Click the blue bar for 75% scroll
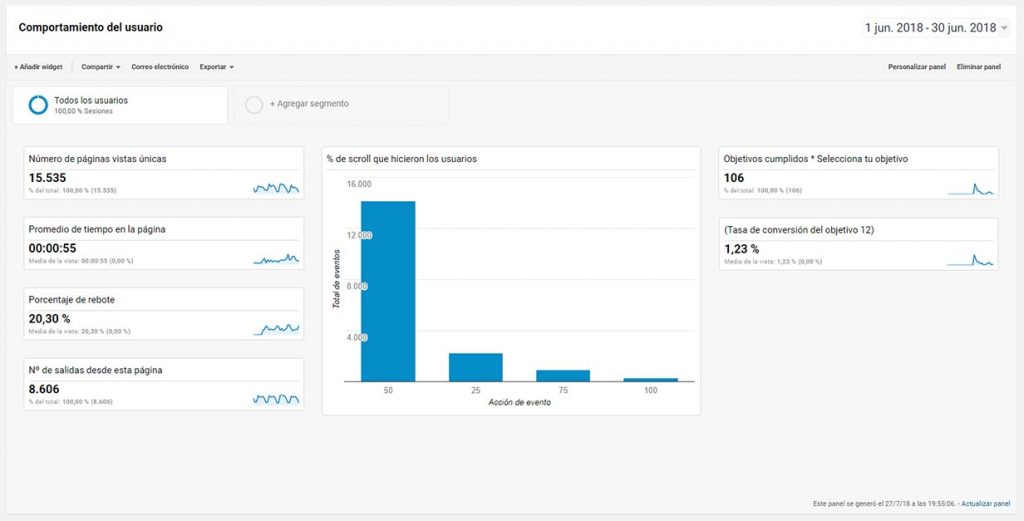1024x521 pixels. tap(563, 375)
